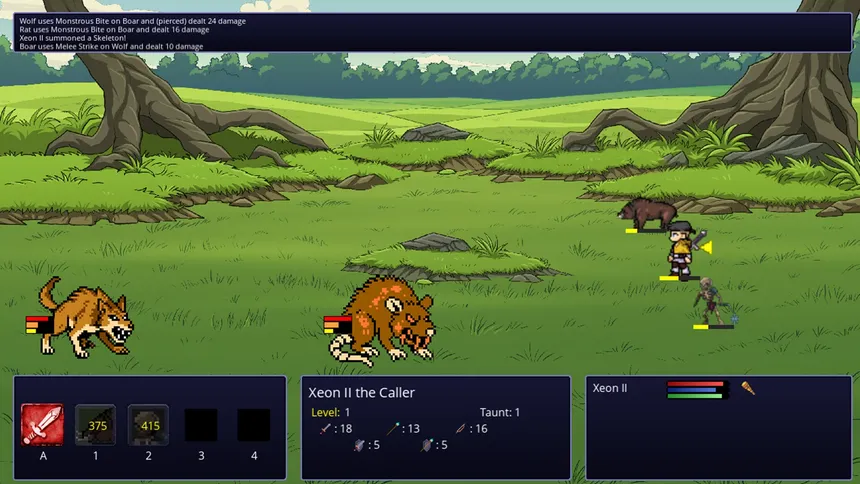The image size is (860, 484).
Task: Click the torch item icon beside Xeon II
Action: point(748,389)
